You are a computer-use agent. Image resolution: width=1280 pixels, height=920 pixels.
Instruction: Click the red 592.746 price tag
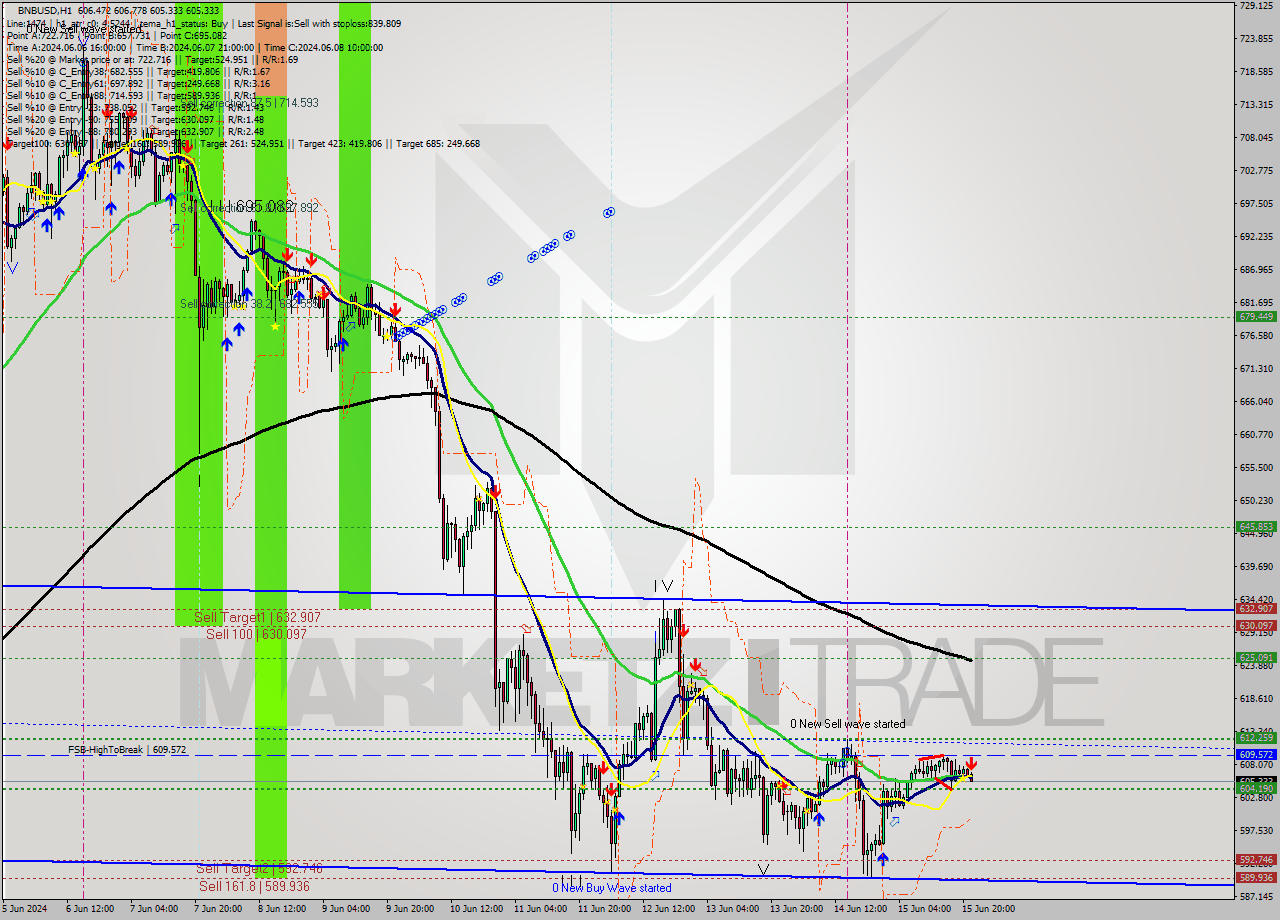[1256, 859]
